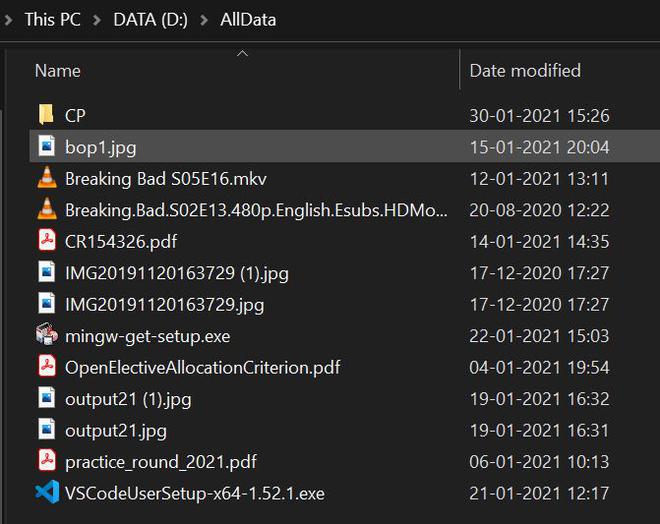This screenshot has height=524, width=660.
Task: Click VLC icon for Breaking Bad S05E16.mkv
Action: 46,179
